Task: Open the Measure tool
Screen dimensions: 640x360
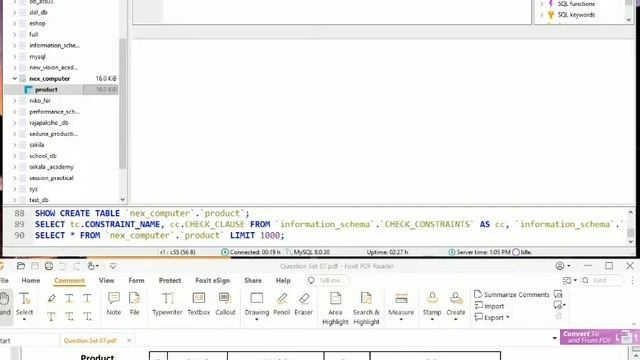Action: (401, 306)
